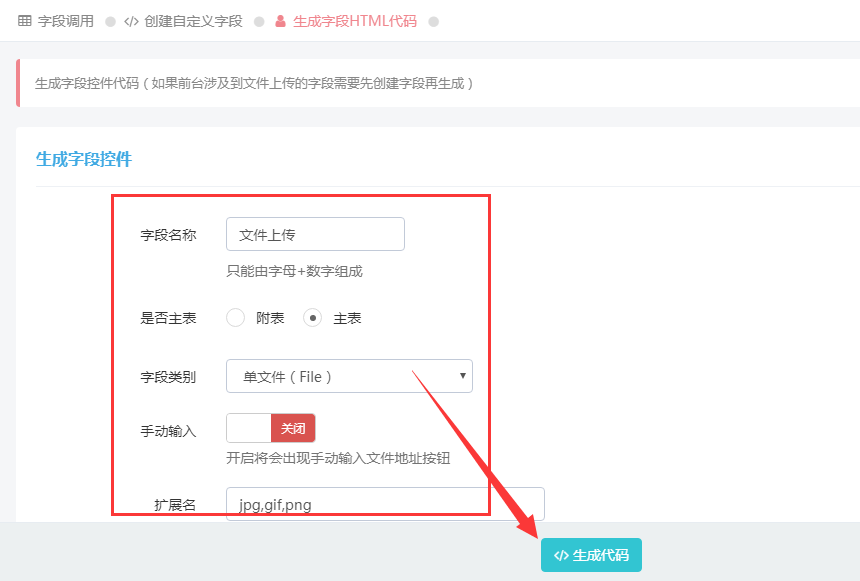Image resolution: width=860 pixels, height=581 pixels.
Task: Open the 字段类别 dropdown showing 单文件（File）
Action: [349, 376]
